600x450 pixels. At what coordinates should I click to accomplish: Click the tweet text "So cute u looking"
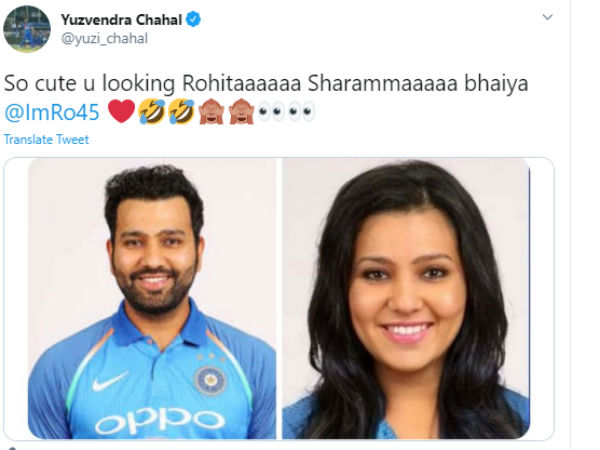click(x=90, y=83)
